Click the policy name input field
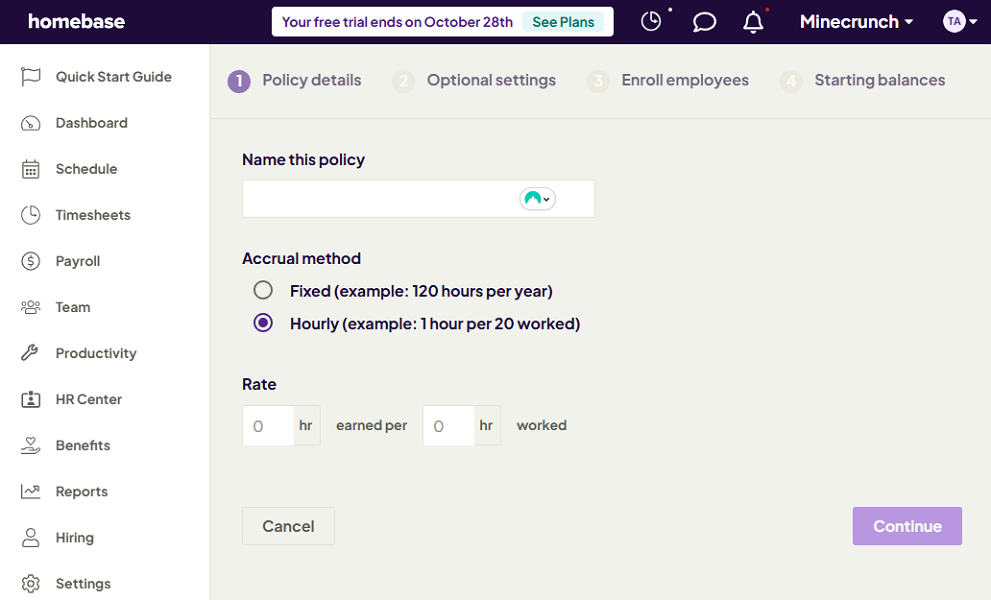The width and height of the screenshot is (991, 600). tap(380, 198)
